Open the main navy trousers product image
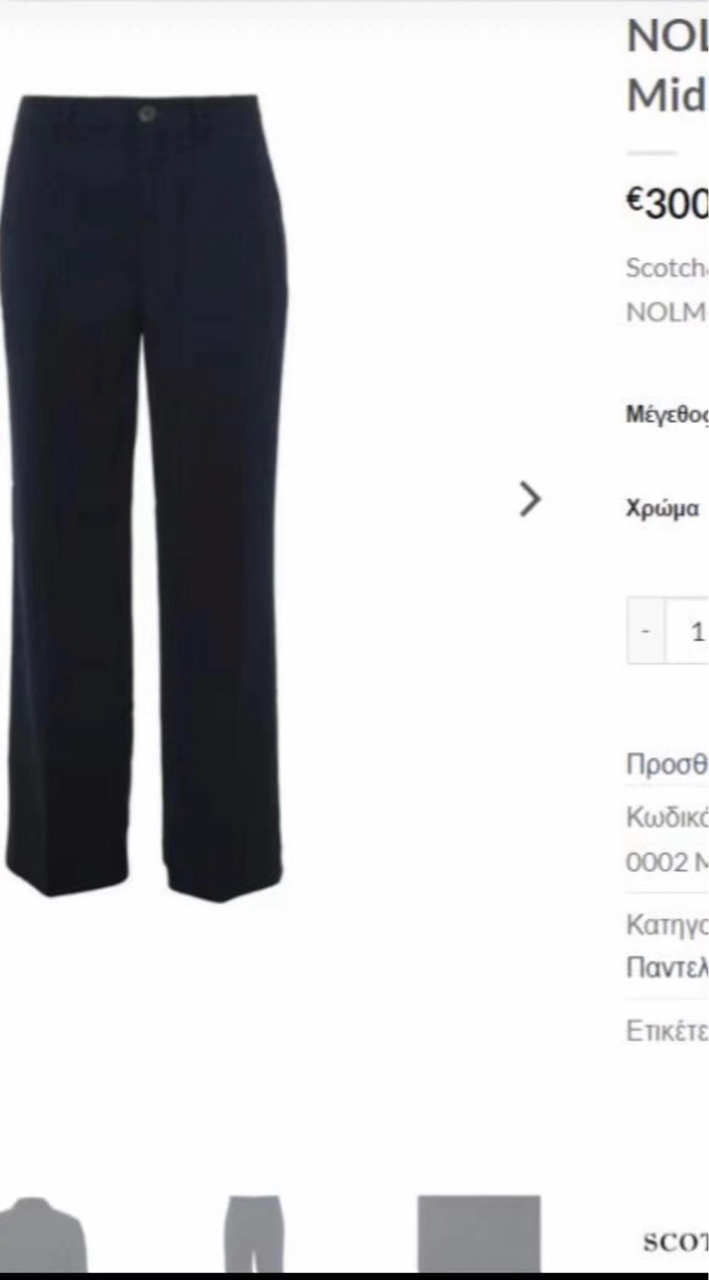This screenshot has height=1280, width=709. [145, 497]
